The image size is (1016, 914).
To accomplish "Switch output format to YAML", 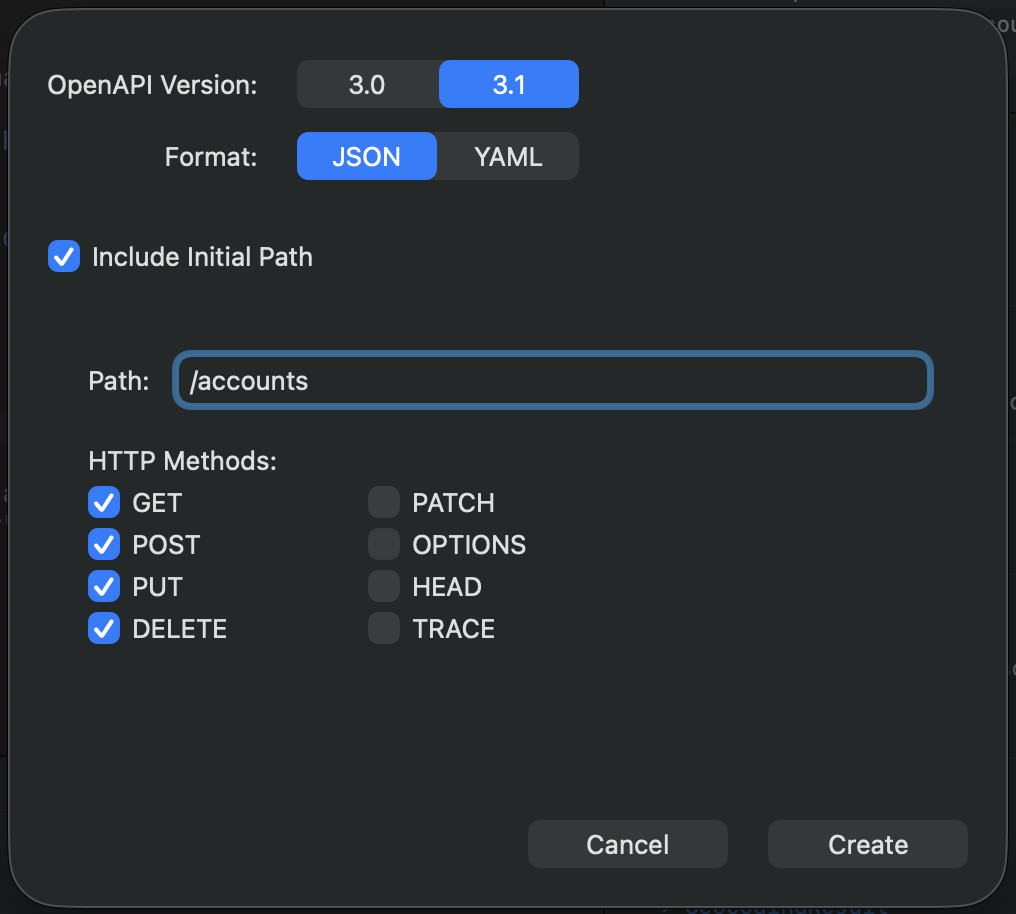I will tap(508, 156).
